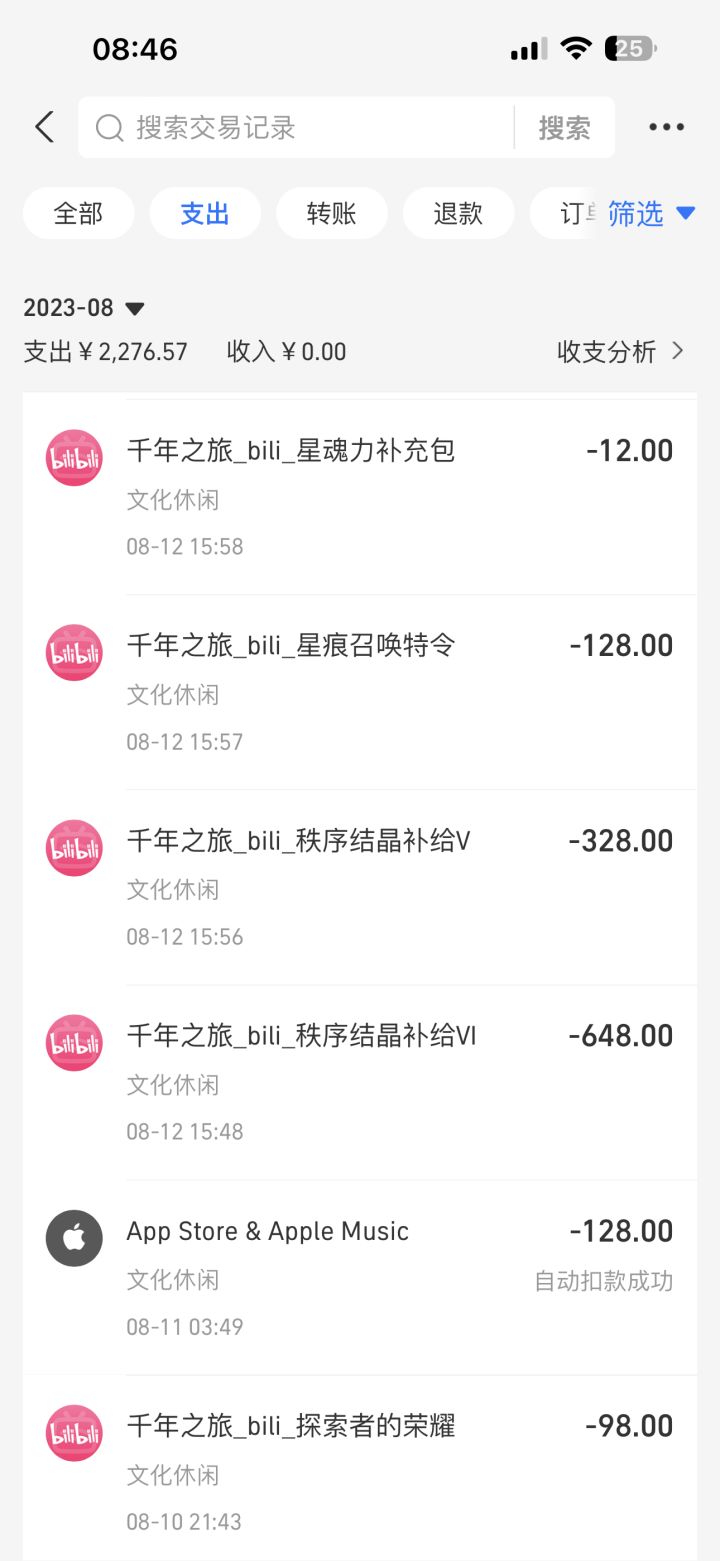Tap bilibili icon of 探索者的荣耀 transaction

pos(74,1433)
